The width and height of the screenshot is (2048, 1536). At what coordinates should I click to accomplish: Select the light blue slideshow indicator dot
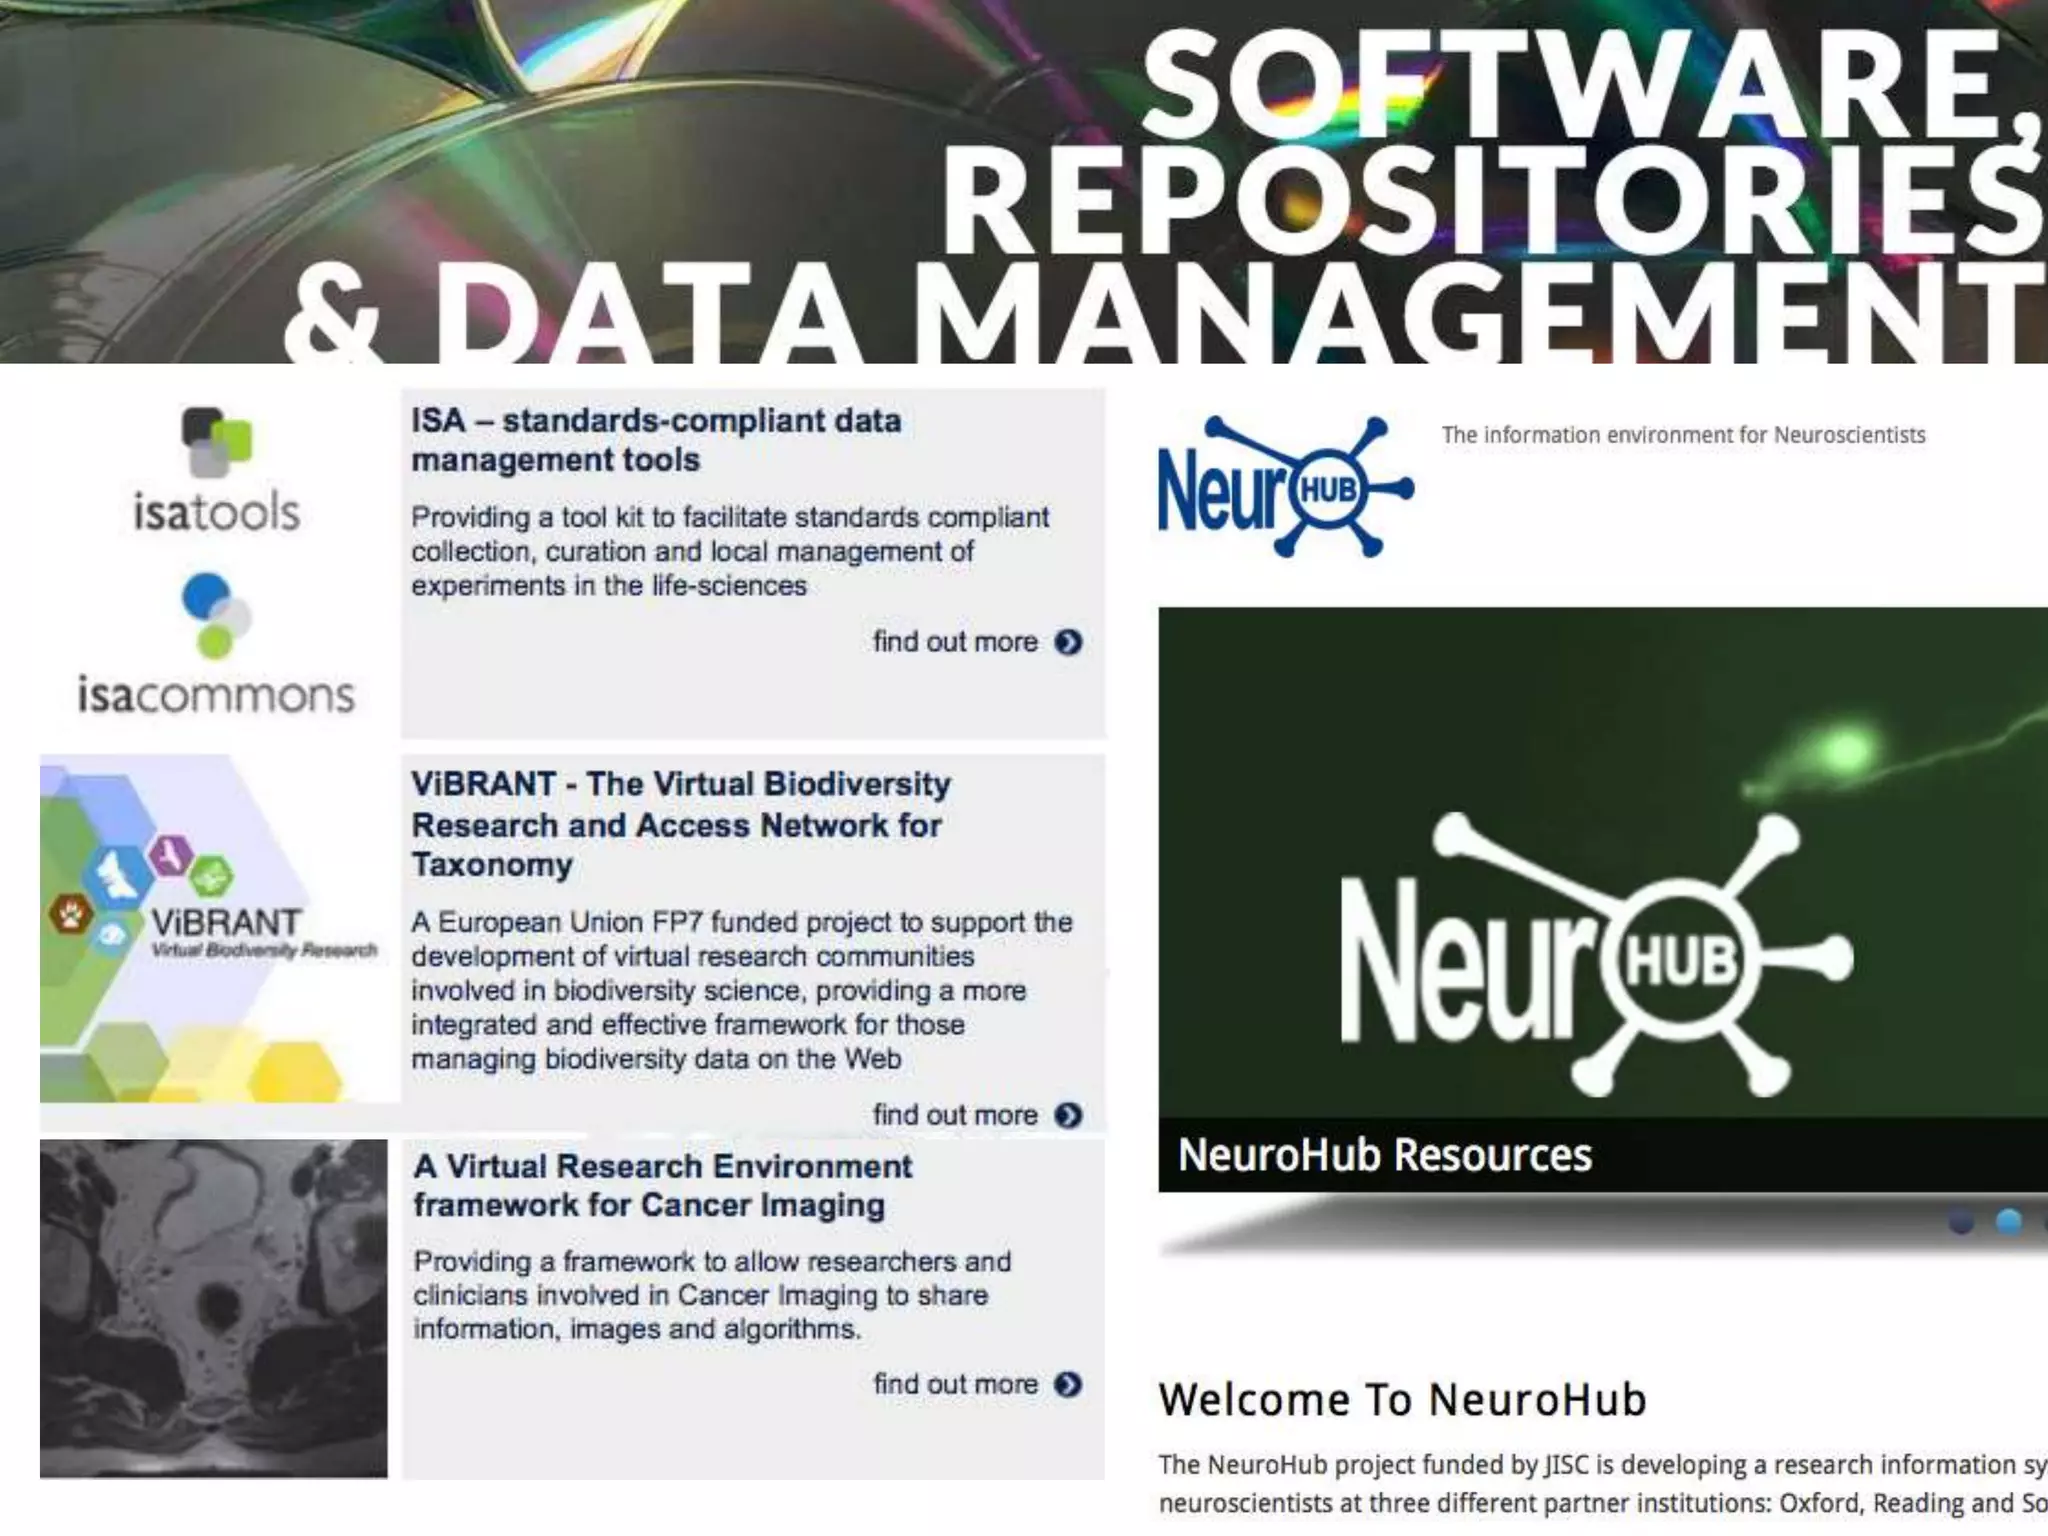[2008, 1221]
